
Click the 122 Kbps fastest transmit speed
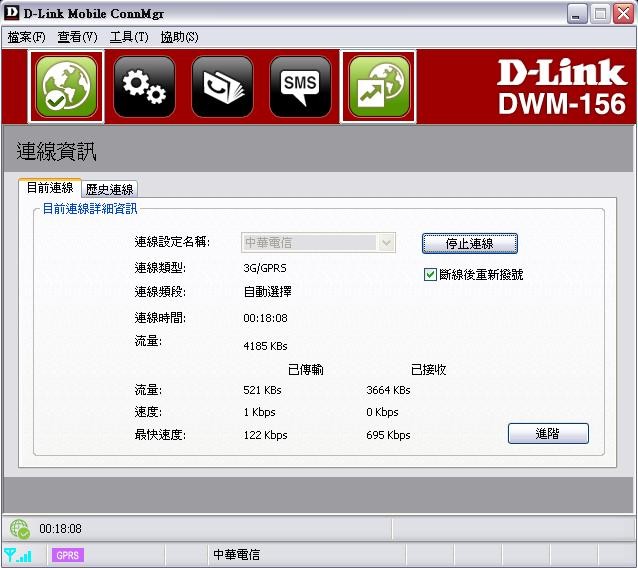(x=265, y=435)
